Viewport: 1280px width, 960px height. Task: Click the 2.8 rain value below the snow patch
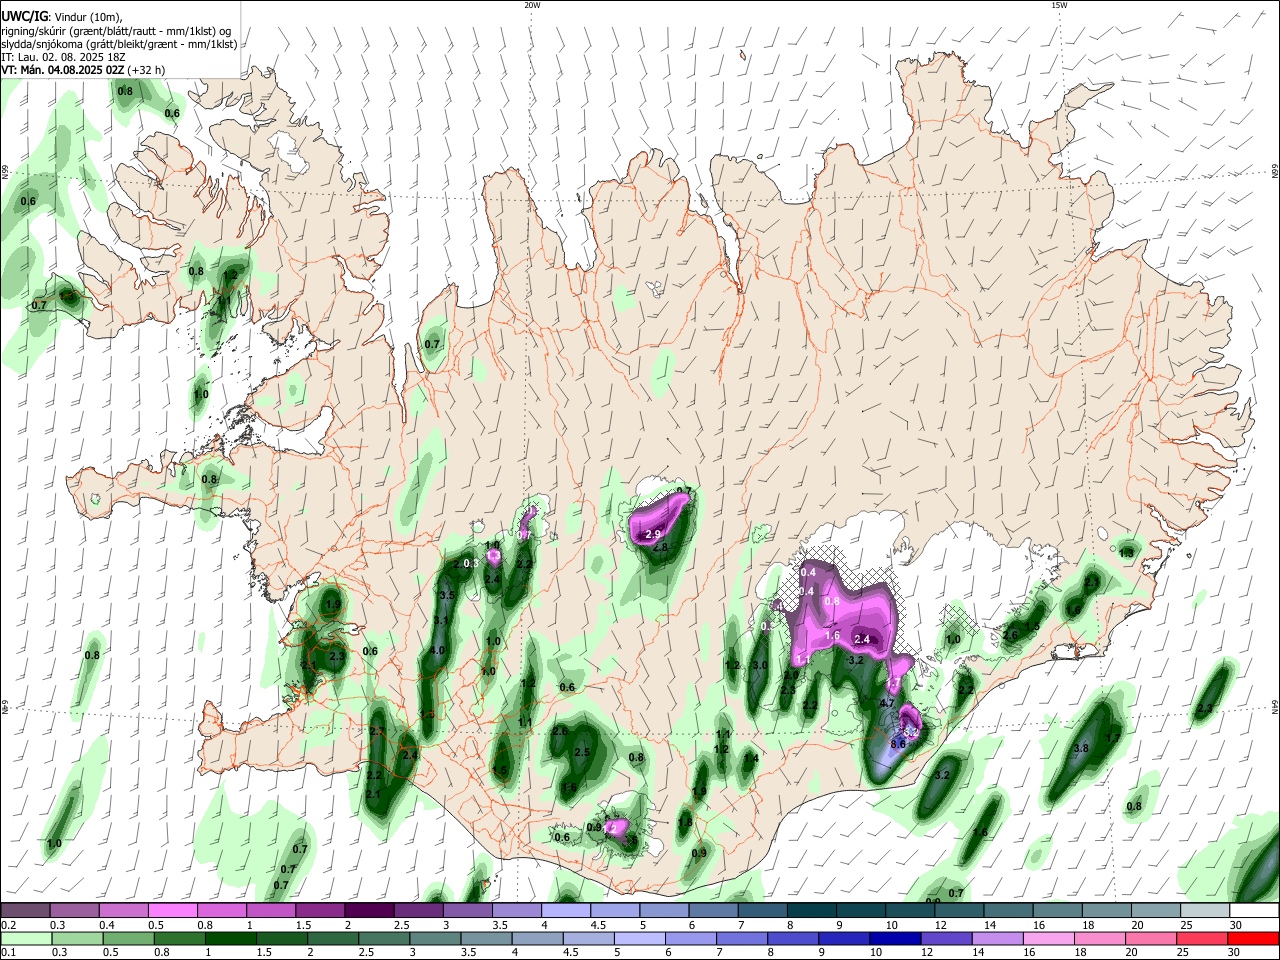[x=660, y=548]
